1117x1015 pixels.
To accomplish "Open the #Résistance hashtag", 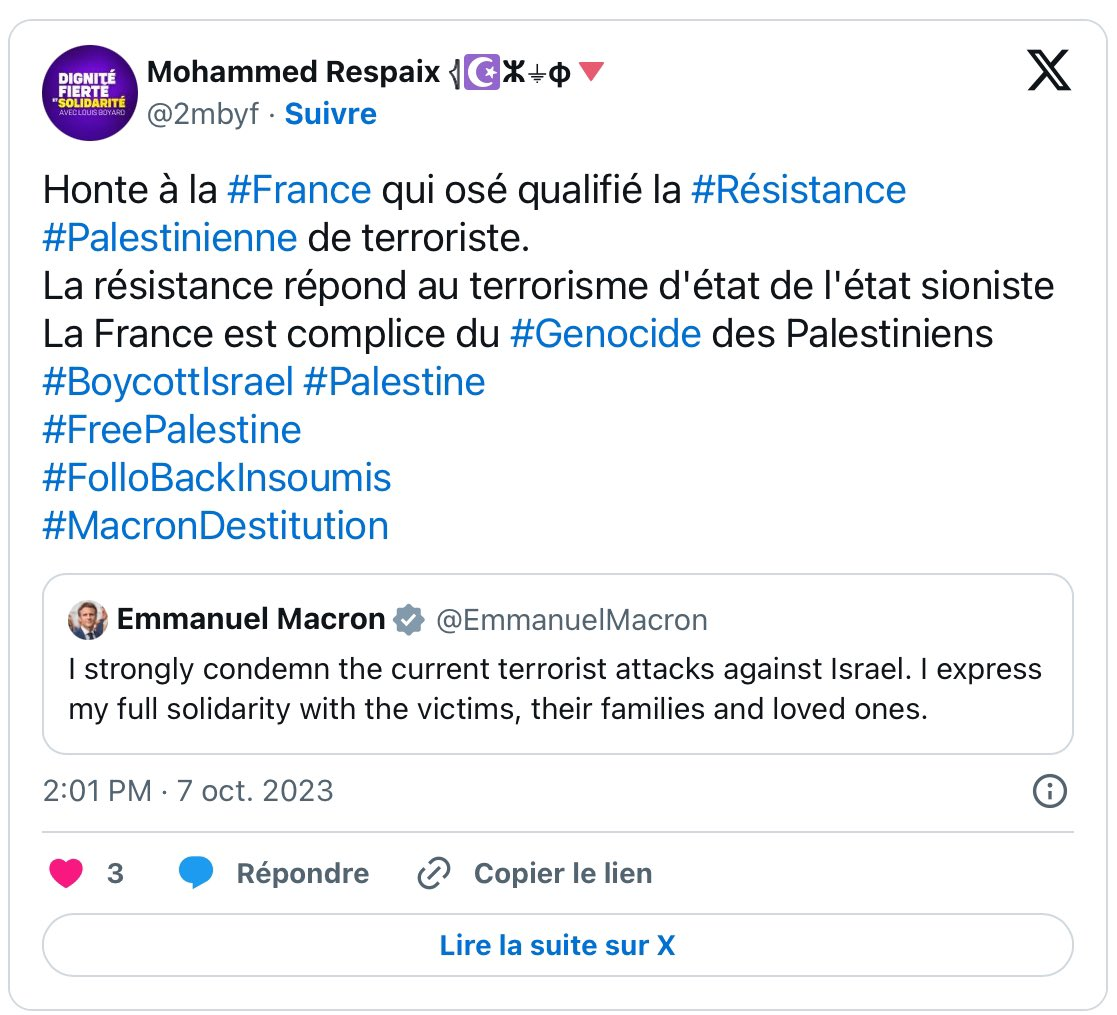I will point(798,189).
